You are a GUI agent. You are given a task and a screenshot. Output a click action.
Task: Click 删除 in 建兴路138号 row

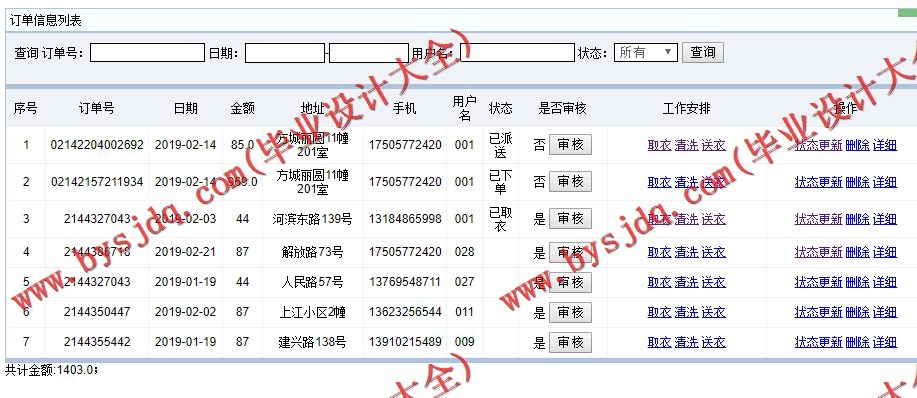[857, 342]
